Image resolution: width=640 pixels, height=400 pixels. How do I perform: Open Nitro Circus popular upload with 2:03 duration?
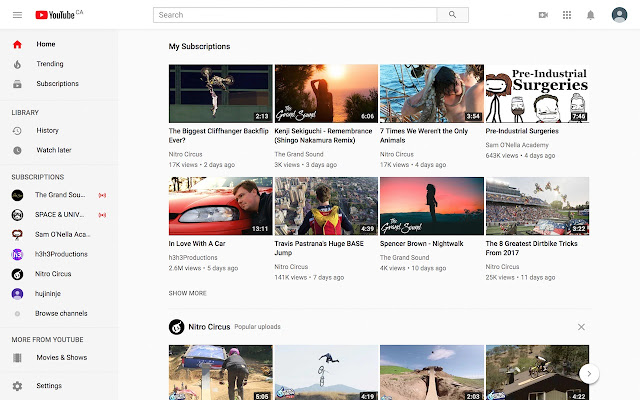click(432, 372)
